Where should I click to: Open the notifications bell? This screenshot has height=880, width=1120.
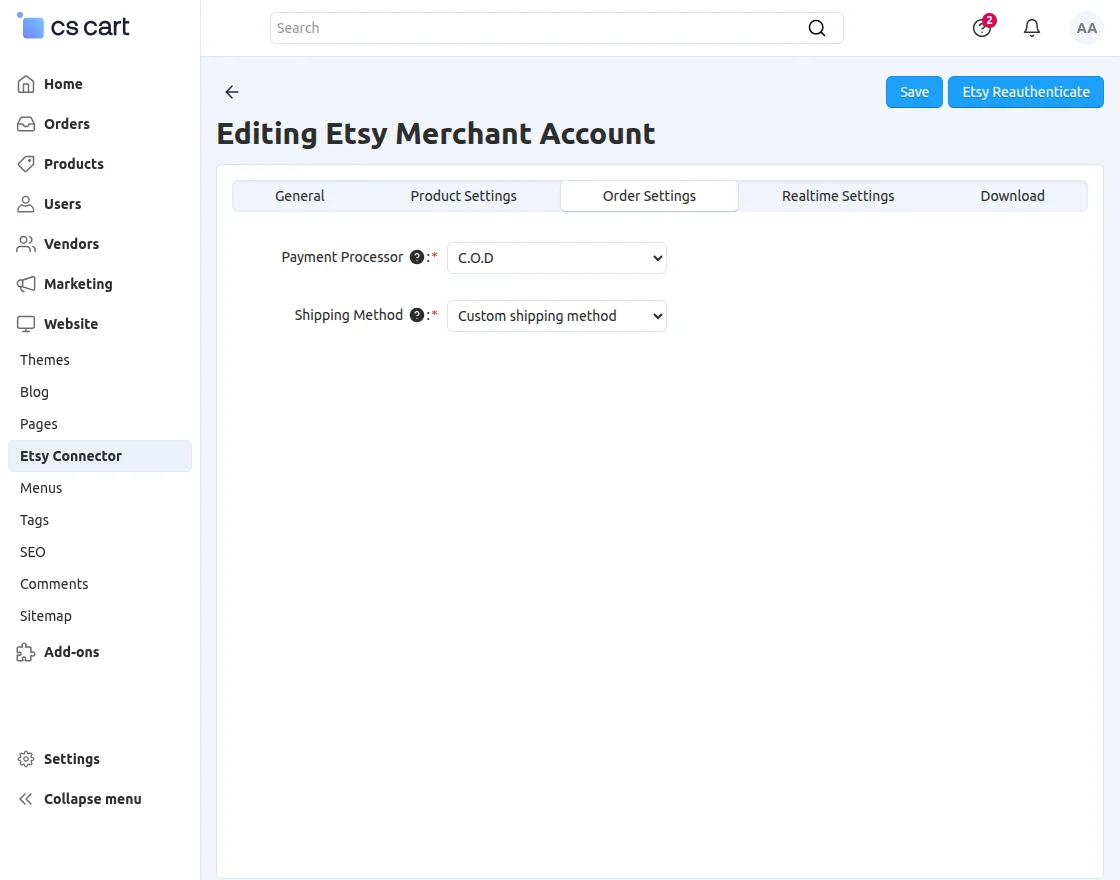click(x=1031, y=28)
